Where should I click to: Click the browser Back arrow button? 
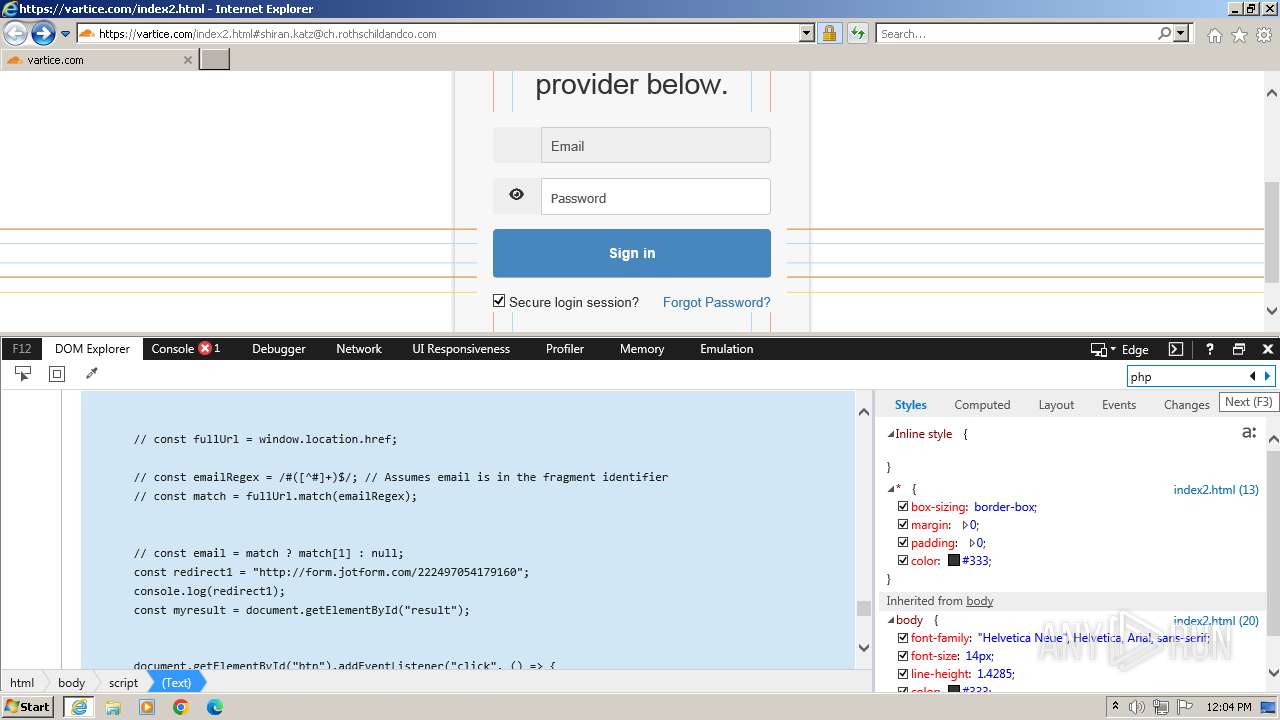15,34
